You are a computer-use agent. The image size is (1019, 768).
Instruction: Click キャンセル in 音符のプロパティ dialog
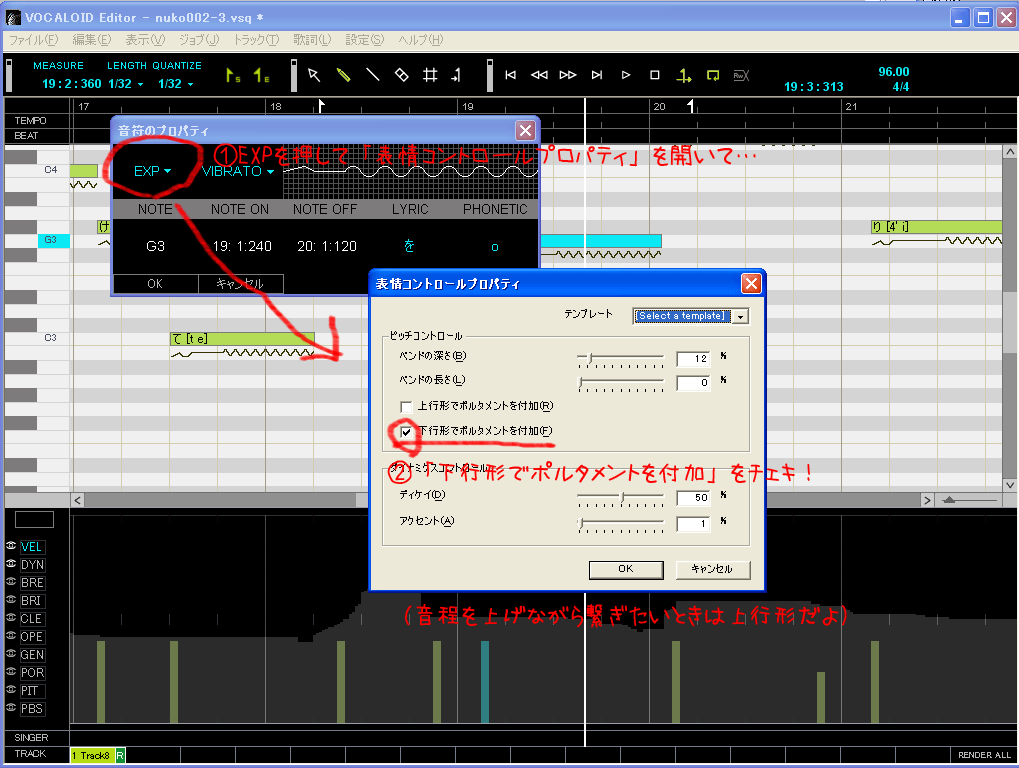pyautogui.click(x=240, y=284)
